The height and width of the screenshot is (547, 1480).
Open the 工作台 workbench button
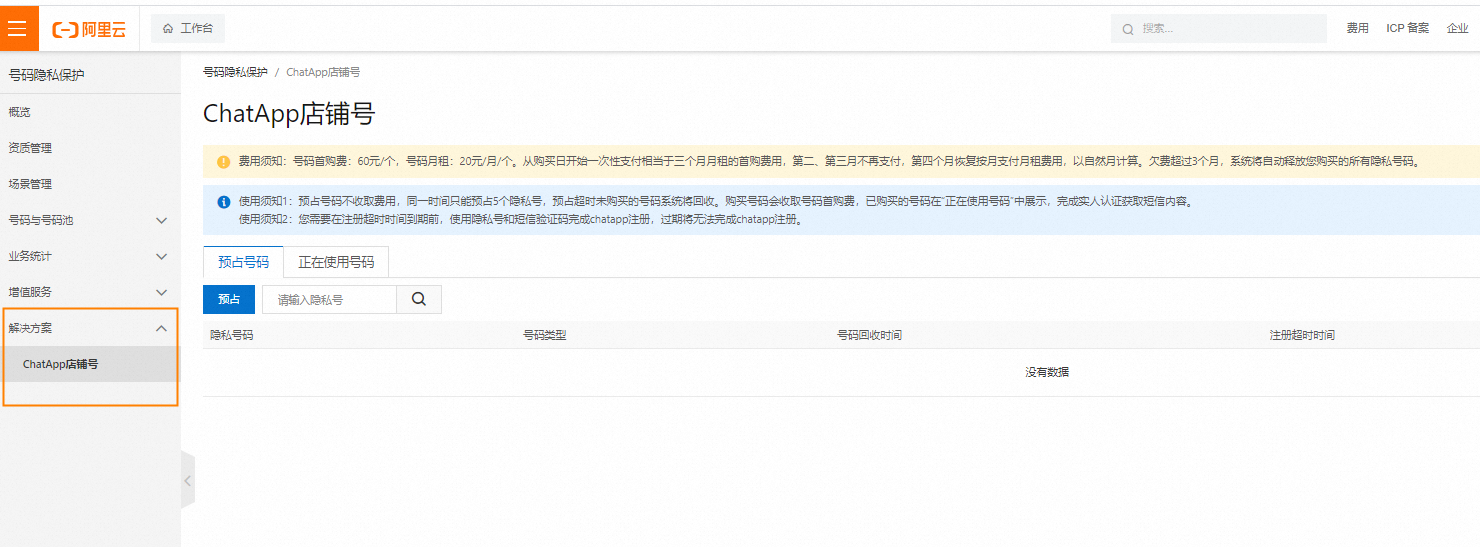(188, 28)
